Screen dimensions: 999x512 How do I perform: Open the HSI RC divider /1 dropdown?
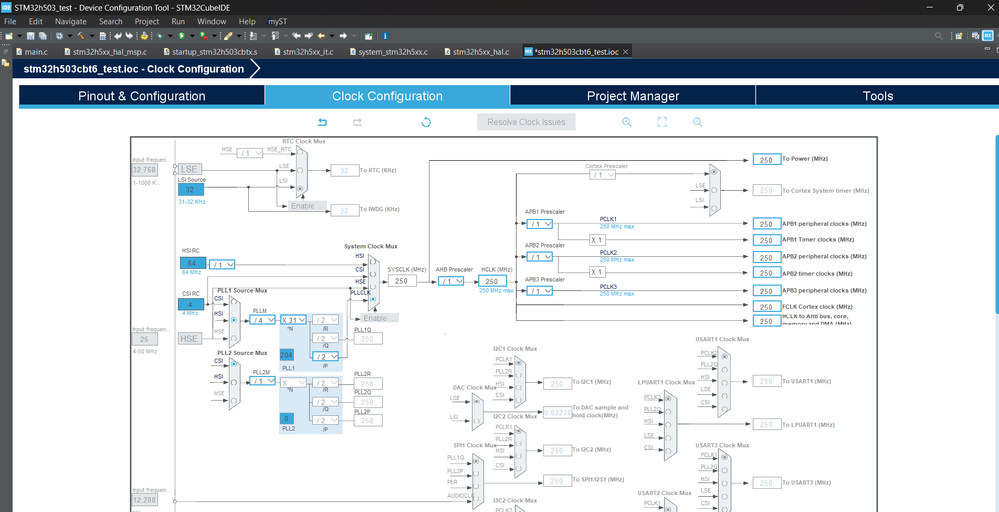(x=222, y=264)
